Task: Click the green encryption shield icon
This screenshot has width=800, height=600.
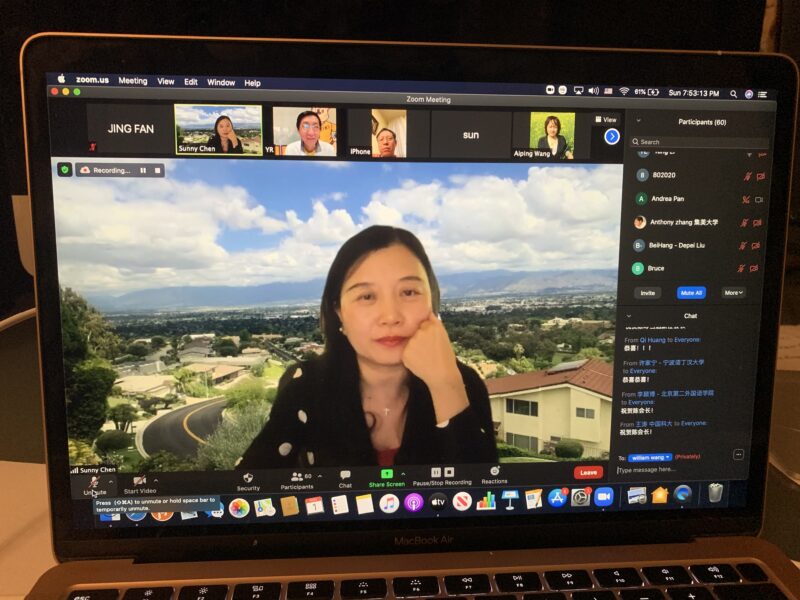Action: pyautogui.click(x=65, y=170)
